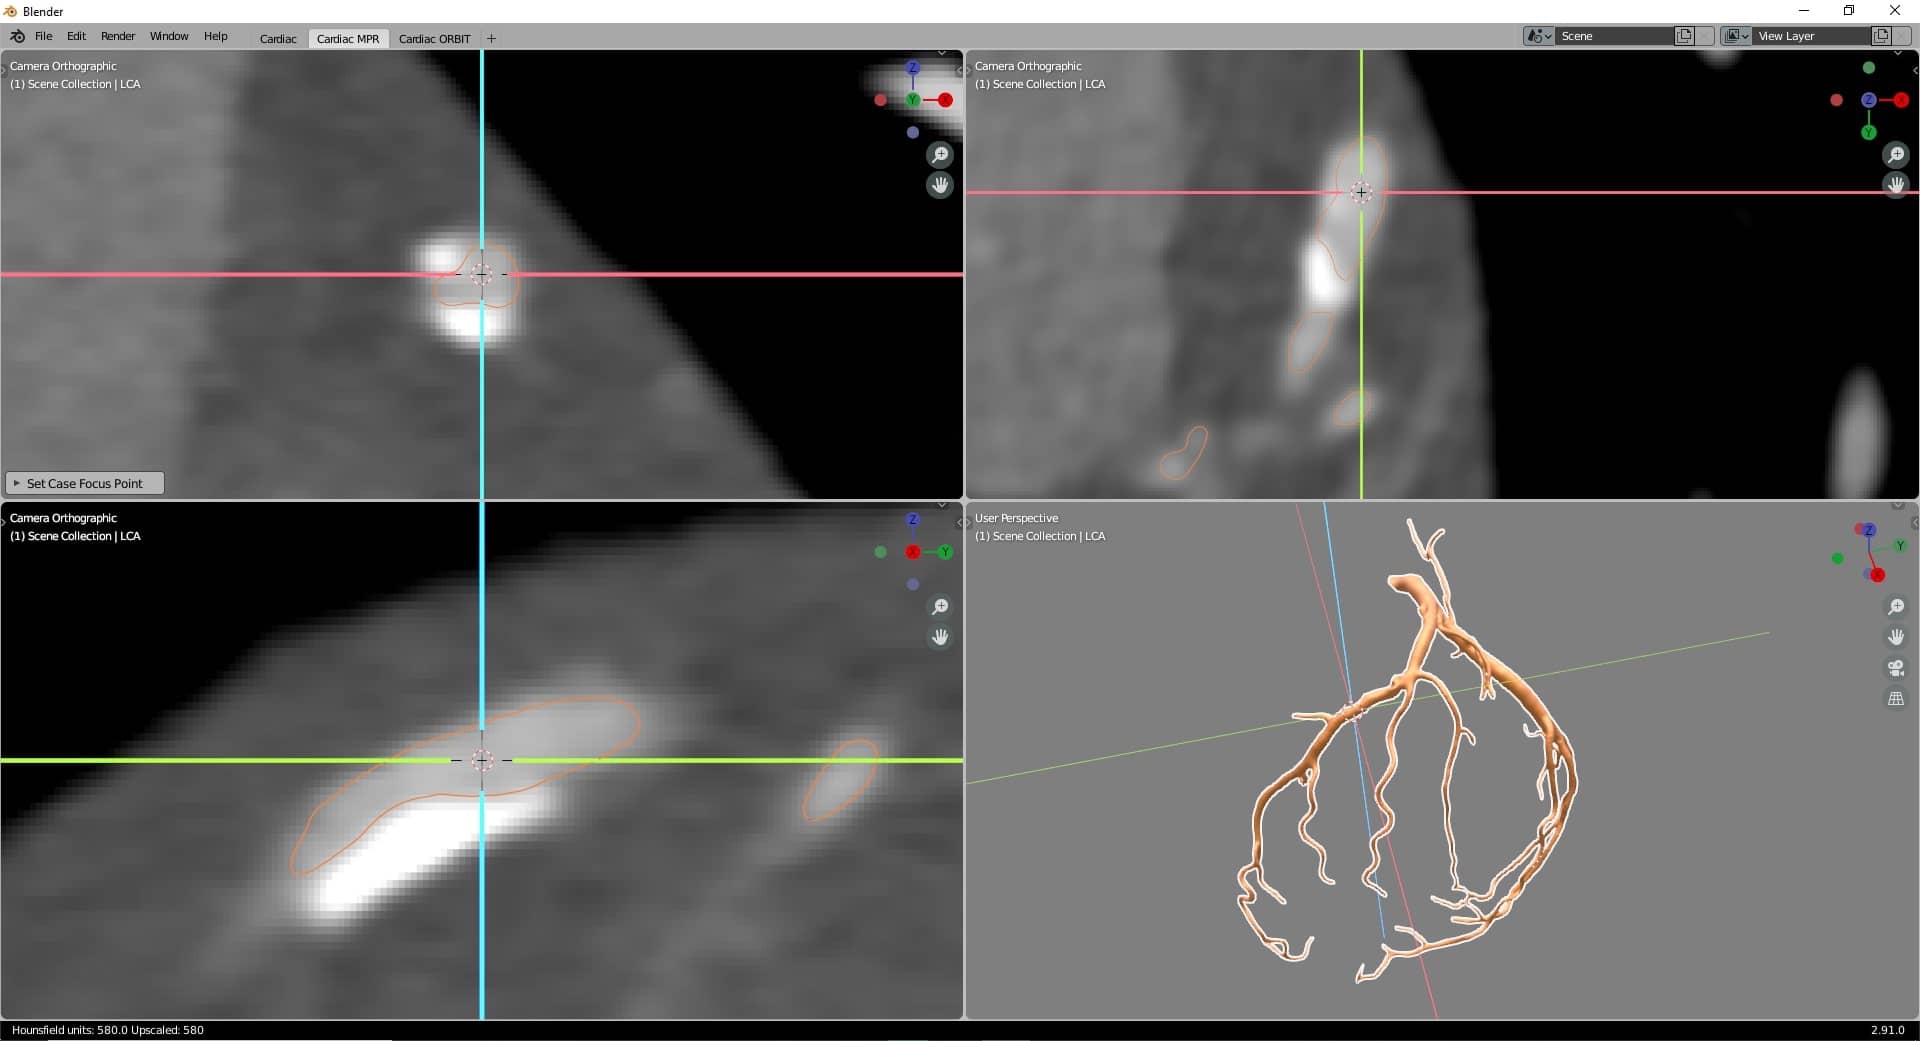
Task: Select the Cardiac MPR workspace tab
Action: click(x=348, y=39)
